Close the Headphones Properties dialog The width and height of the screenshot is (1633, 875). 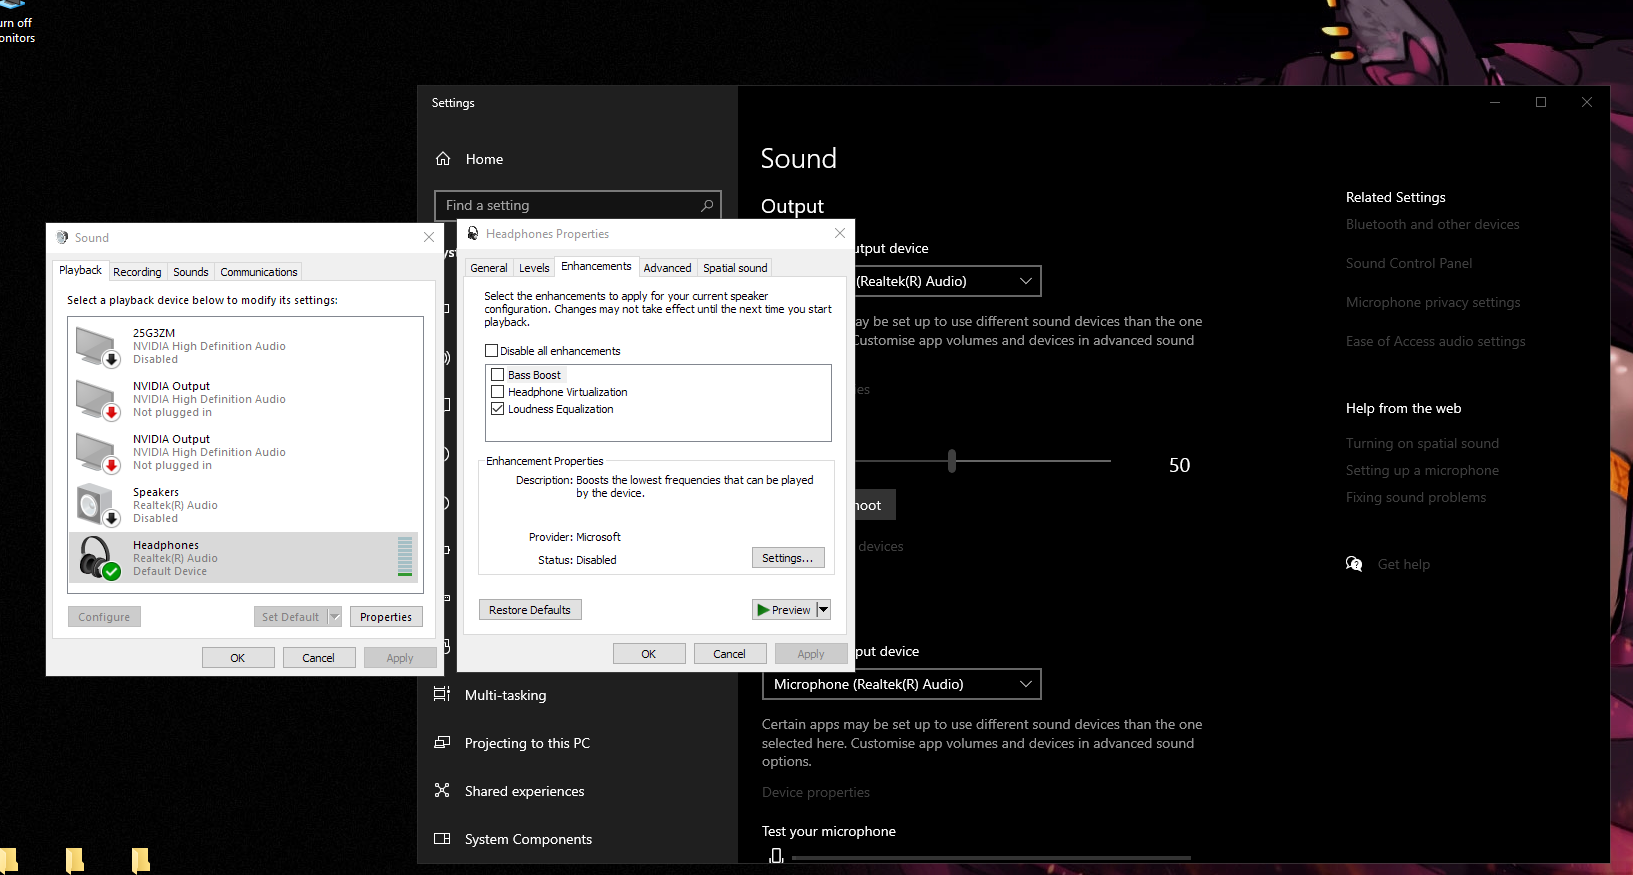point(840,233)
